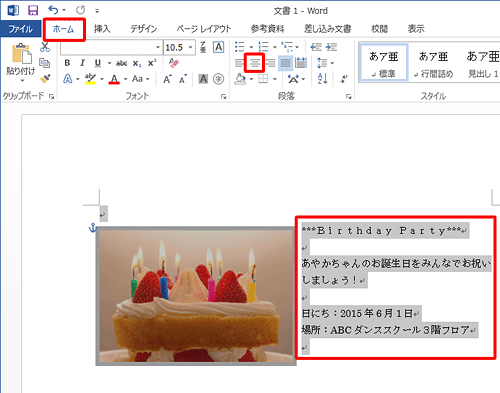Click the Borders grid icon

pyautogui.click(x=263, y=79)
